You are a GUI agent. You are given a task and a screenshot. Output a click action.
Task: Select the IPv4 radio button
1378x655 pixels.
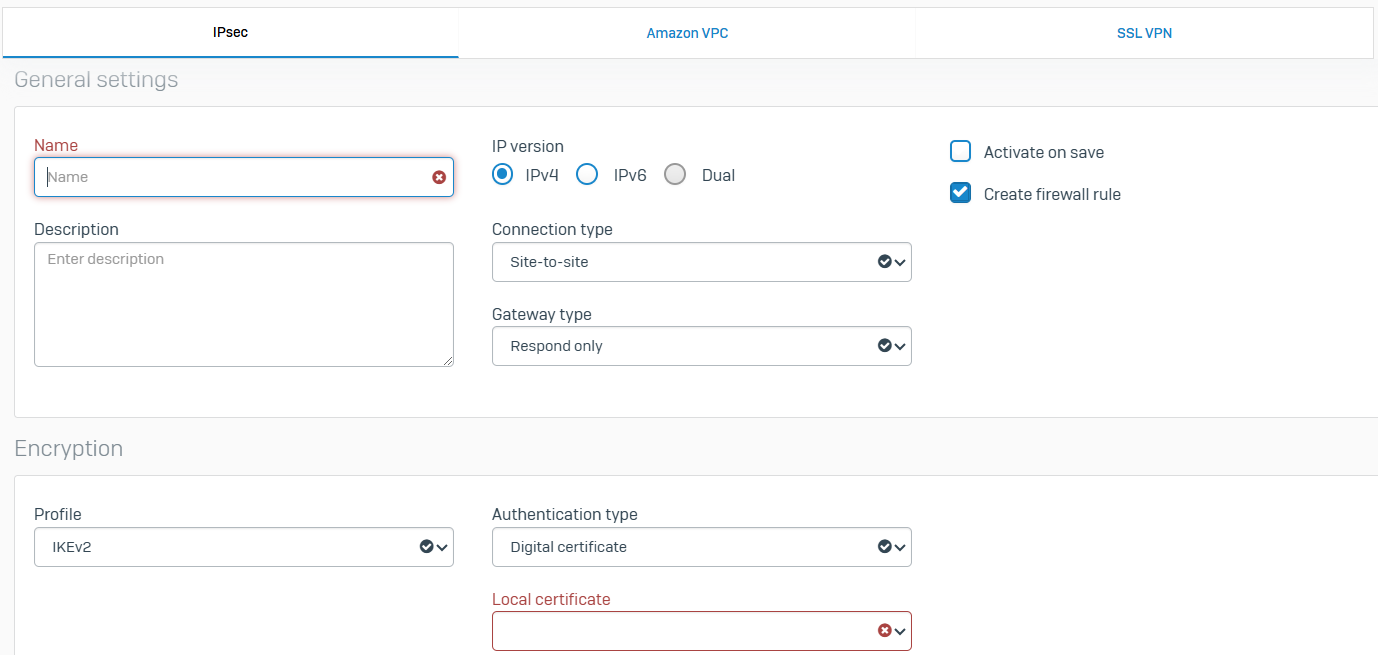[x=502, y=175]
